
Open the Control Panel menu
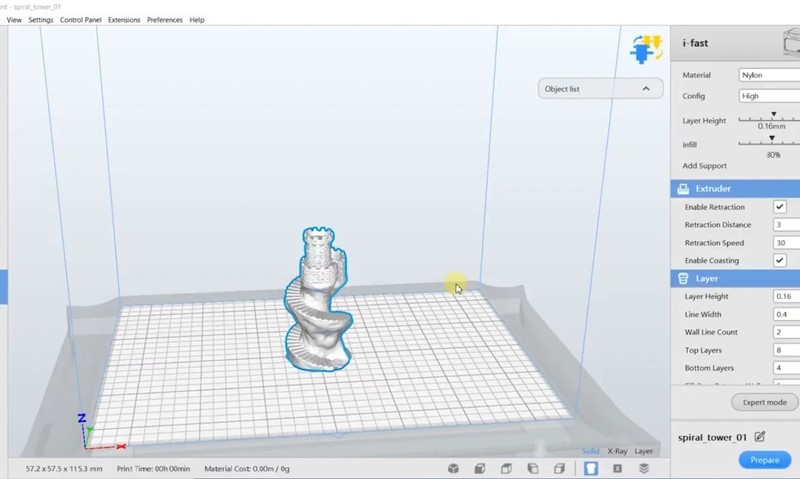[x=80, y=20]
